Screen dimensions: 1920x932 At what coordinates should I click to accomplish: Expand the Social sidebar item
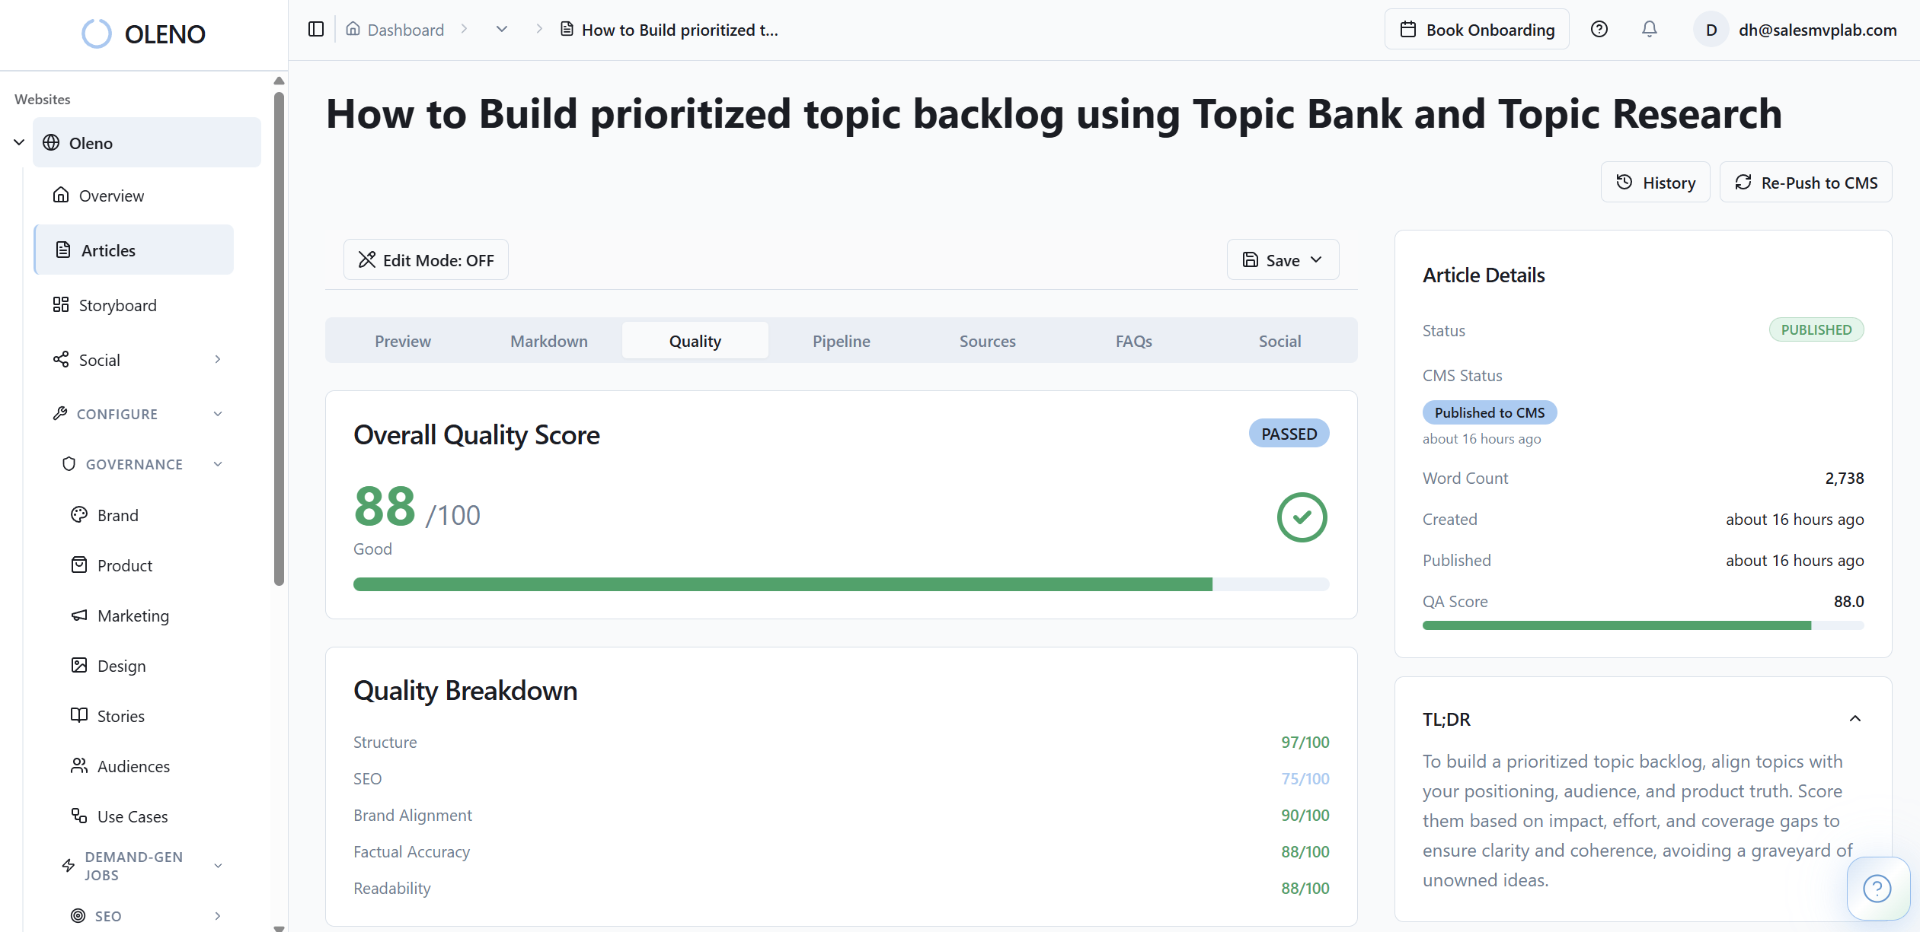click(x=218, y=359)
